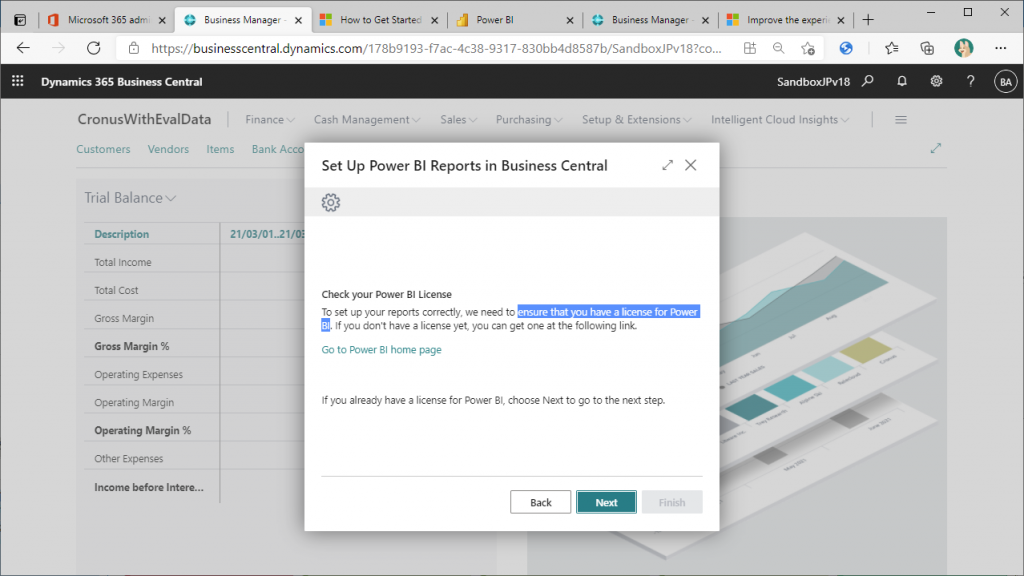Open the blue globe extension icon
This screenshot has height=576, width=1024.
[846, 48]
